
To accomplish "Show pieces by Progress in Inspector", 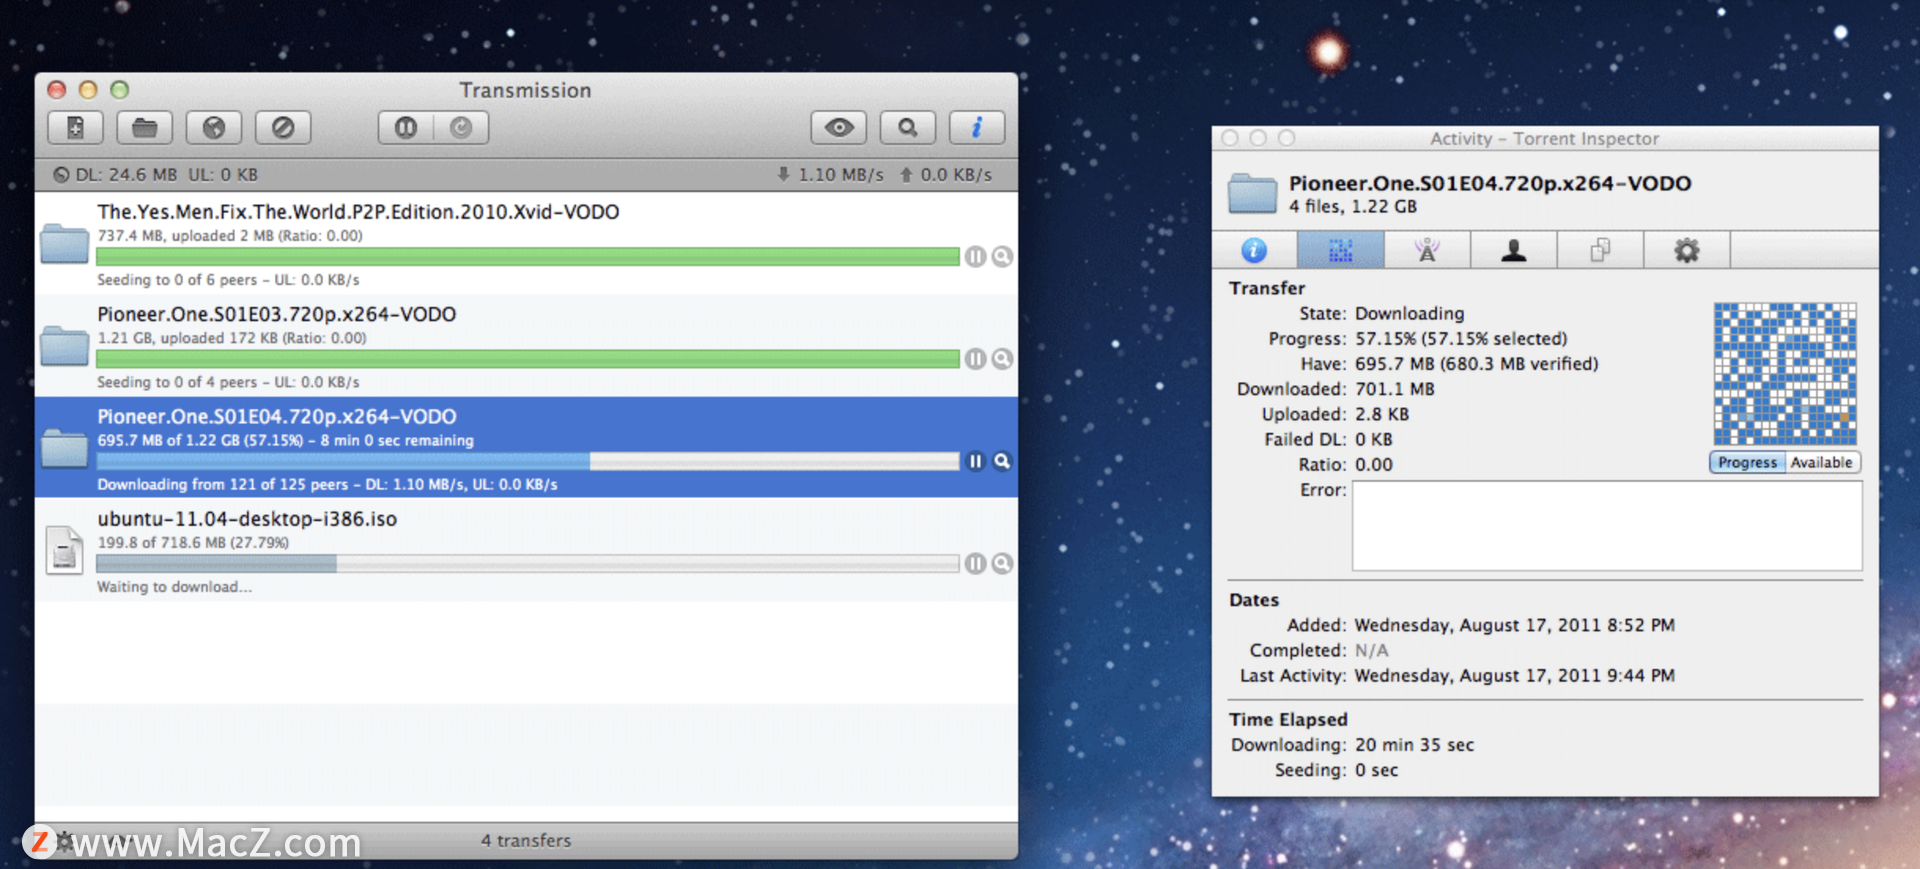I will click(1747, 463).
